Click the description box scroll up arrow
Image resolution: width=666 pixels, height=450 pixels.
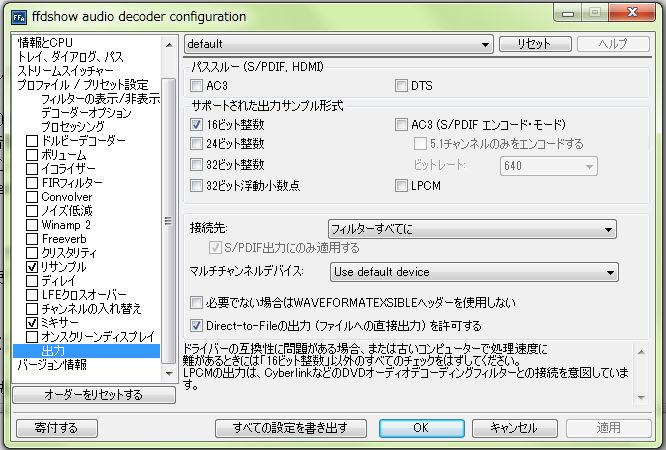tap(641, 352)
